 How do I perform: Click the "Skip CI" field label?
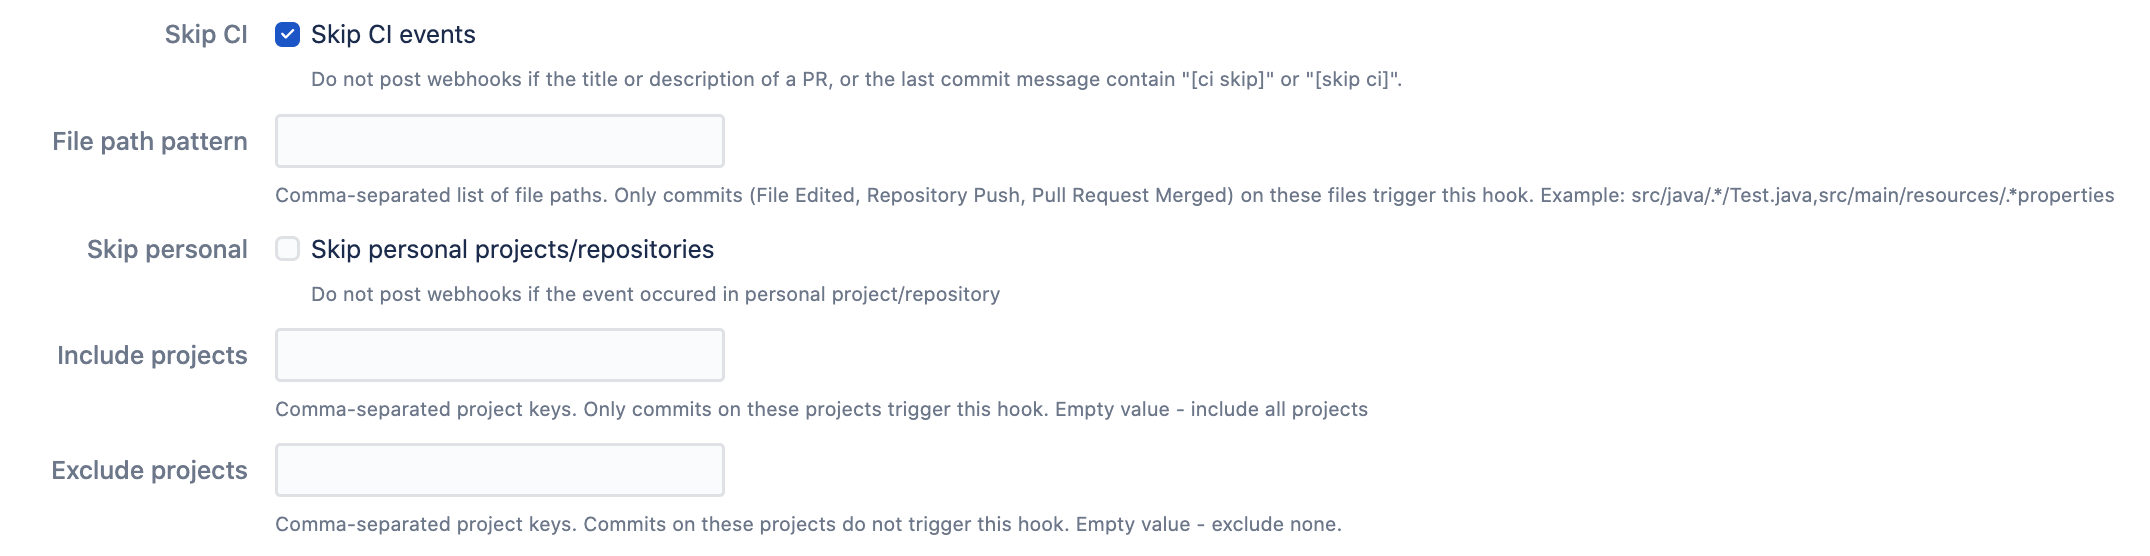pyautogui.click(x=206, y=35)
